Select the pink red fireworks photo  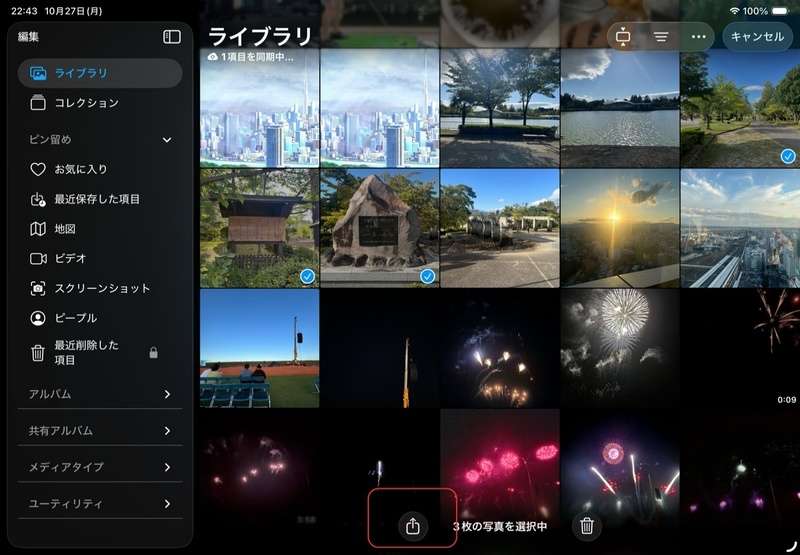(x=500, y=468)
